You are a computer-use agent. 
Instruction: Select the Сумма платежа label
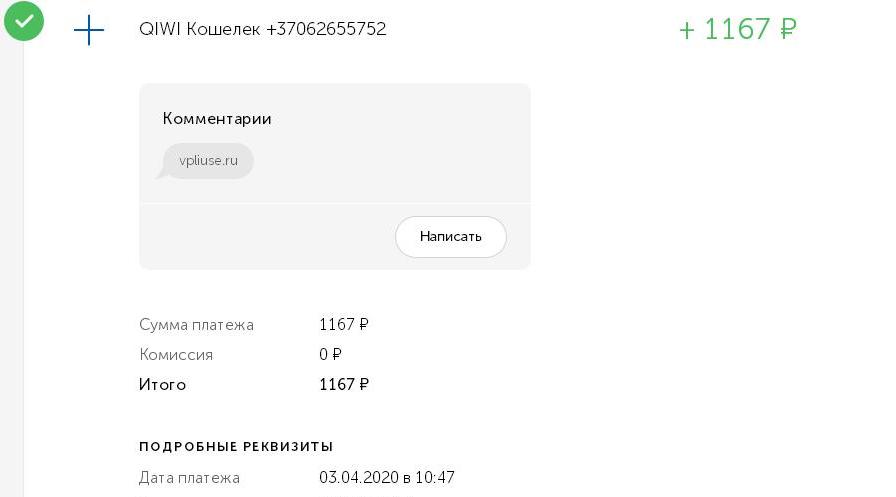[197, 325]
